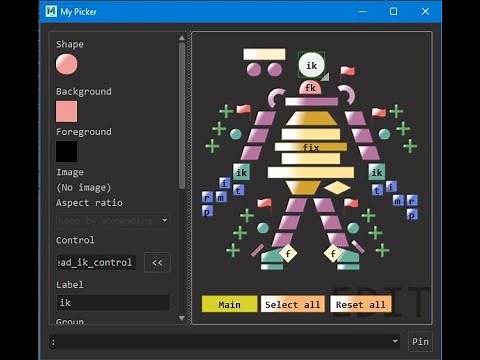480x360 pixels.
Task: Click the << assign control button
Action: point(157,263)
